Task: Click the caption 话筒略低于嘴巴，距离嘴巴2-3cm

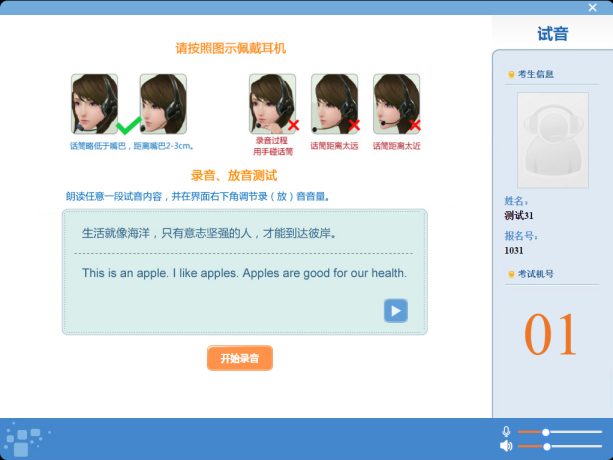Action: pyautogui.click(x=132, y=146)
